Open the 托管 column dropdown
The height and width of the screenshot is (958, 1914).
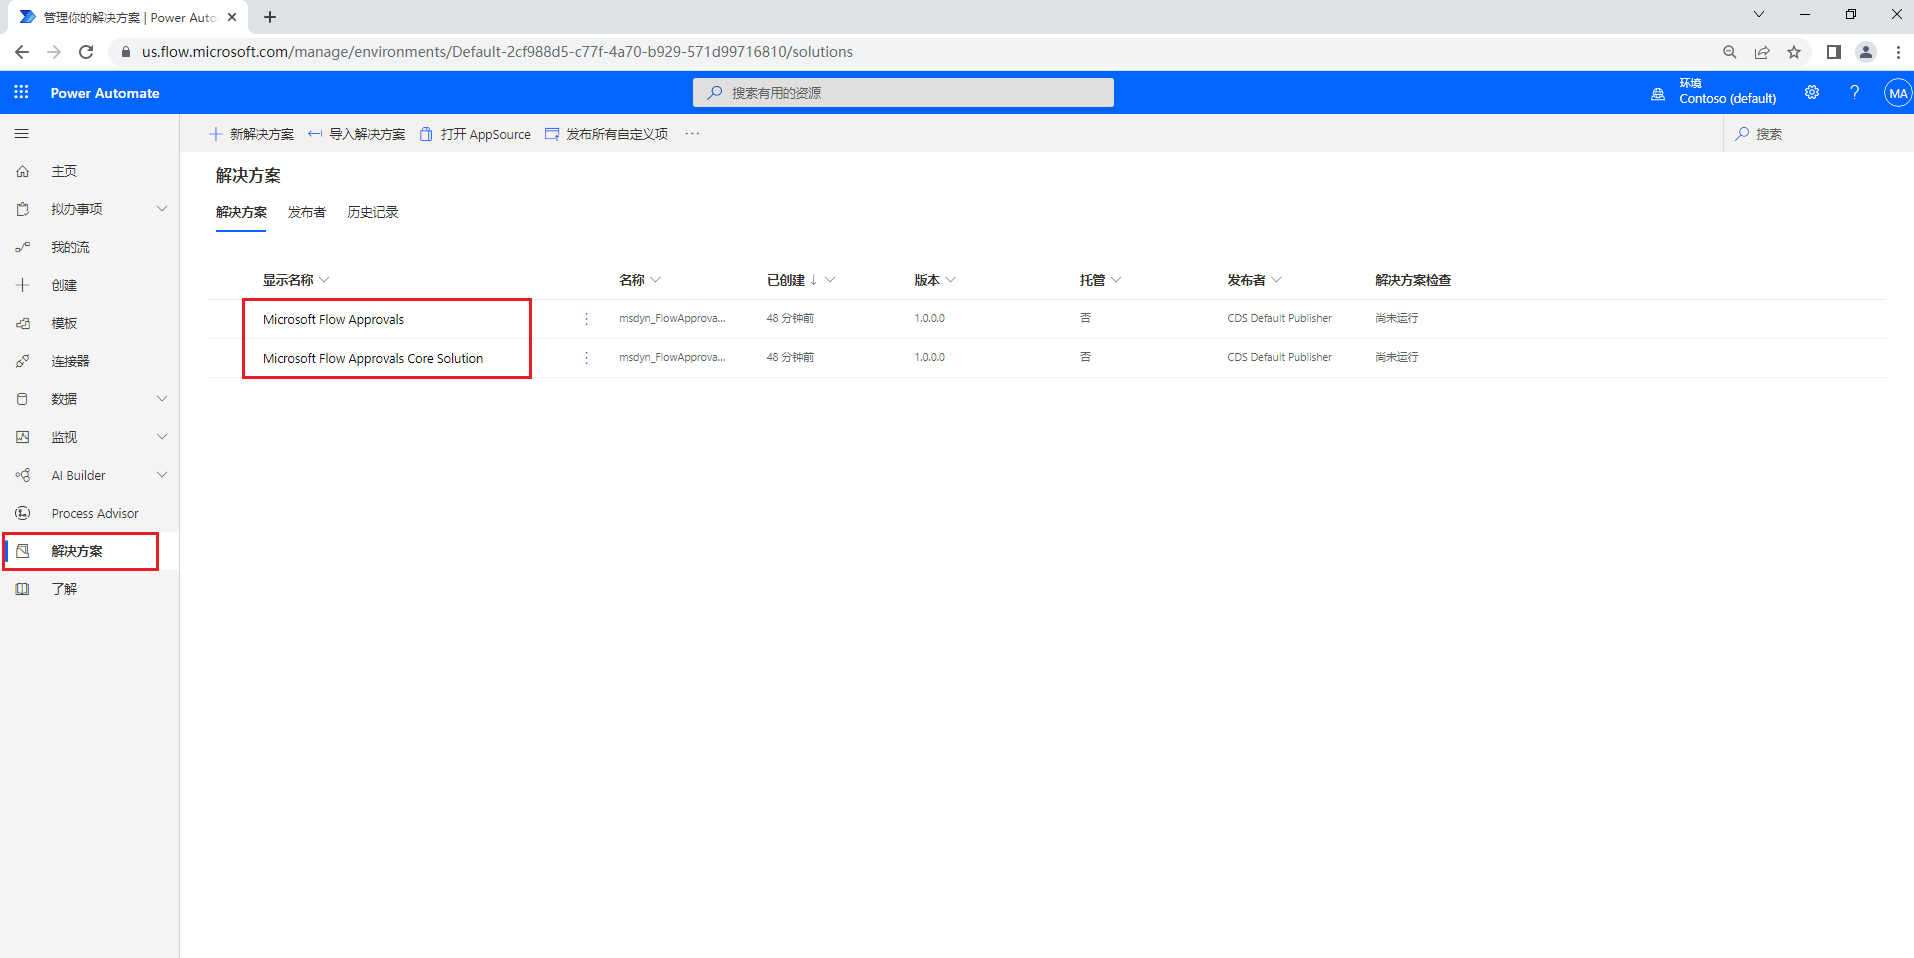tap(1116, 280)
